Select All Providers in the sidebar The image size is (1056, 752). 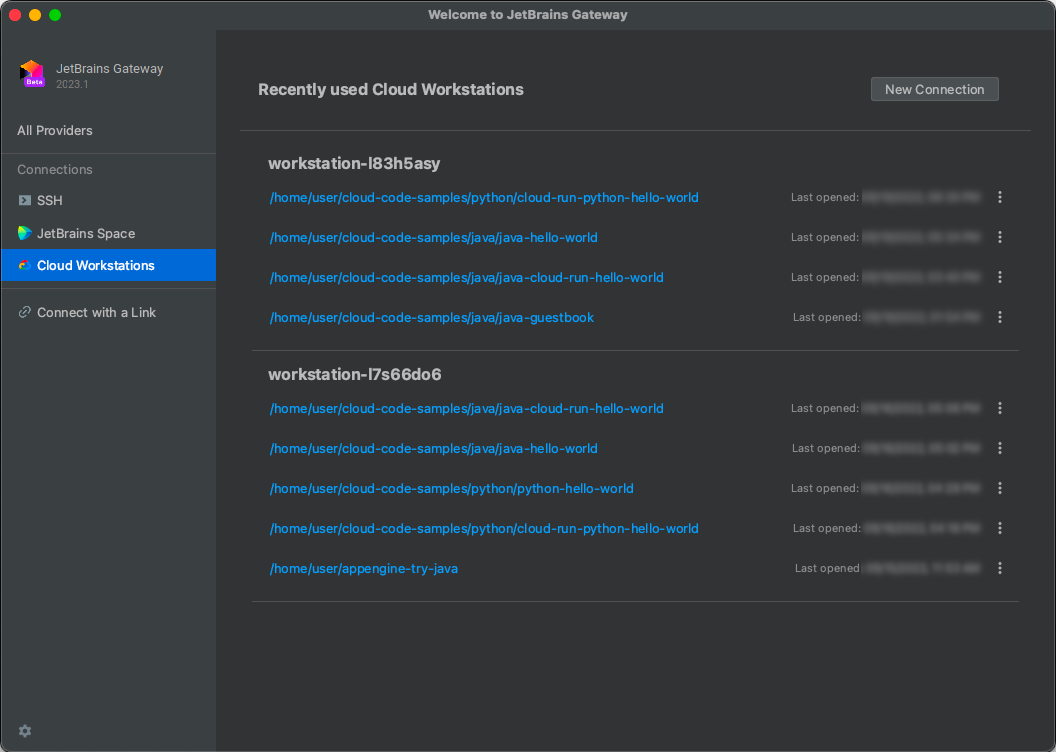(55, 130)
